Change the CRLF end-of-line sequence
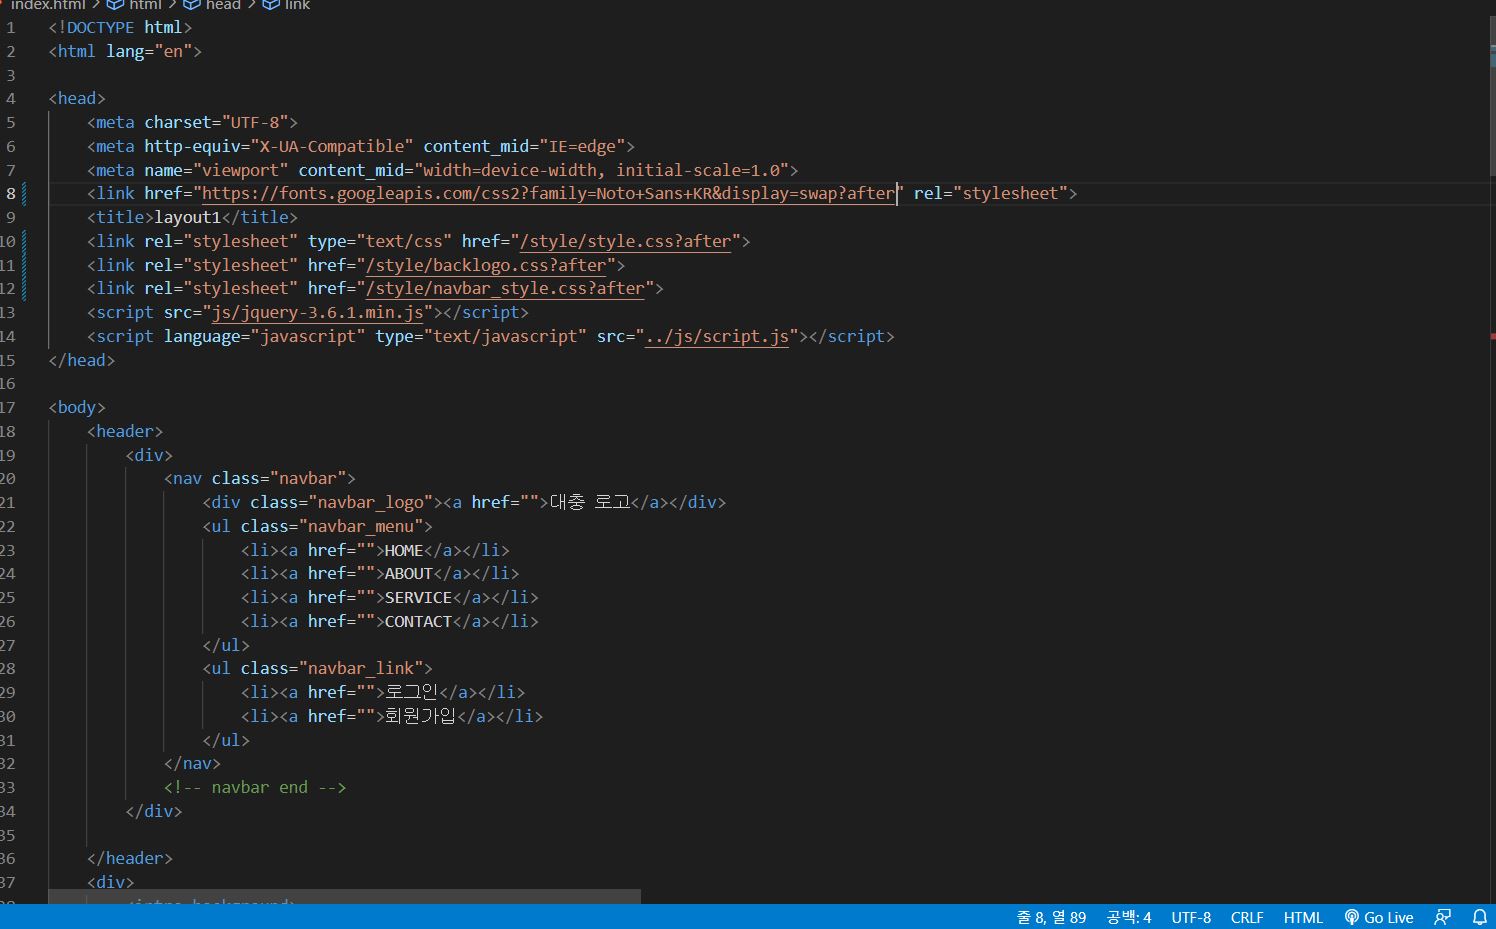This screenshot has height=929, width=1496. 1247,917
